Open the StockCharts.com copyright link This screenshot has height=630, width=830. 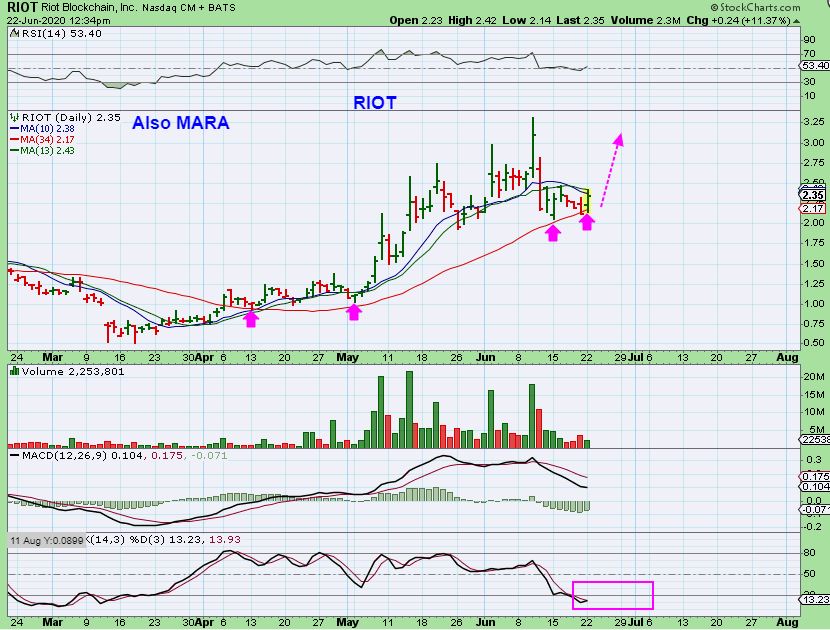coord(755,7)
